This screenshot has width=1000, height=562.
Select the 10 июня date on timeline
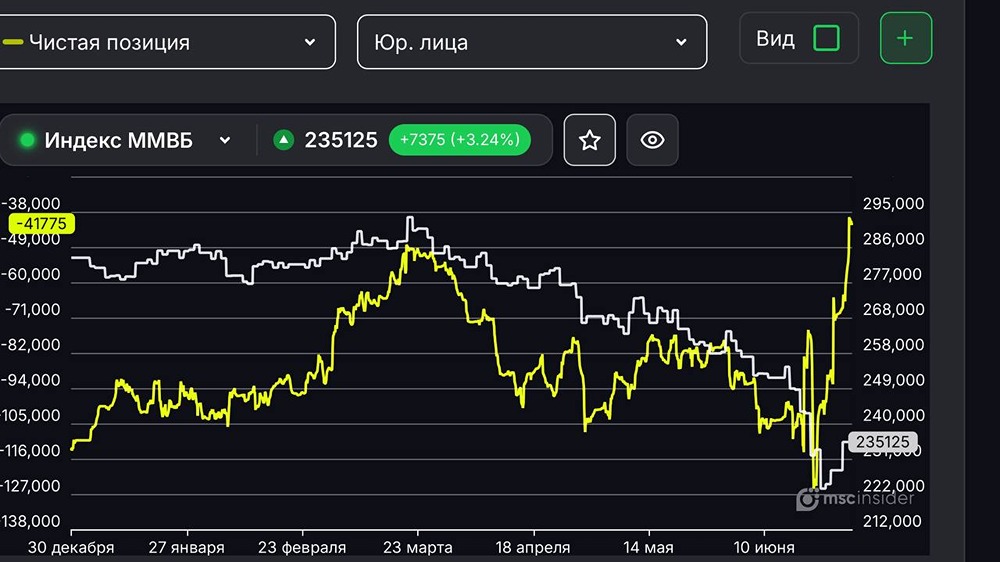[x=763, y=547]
